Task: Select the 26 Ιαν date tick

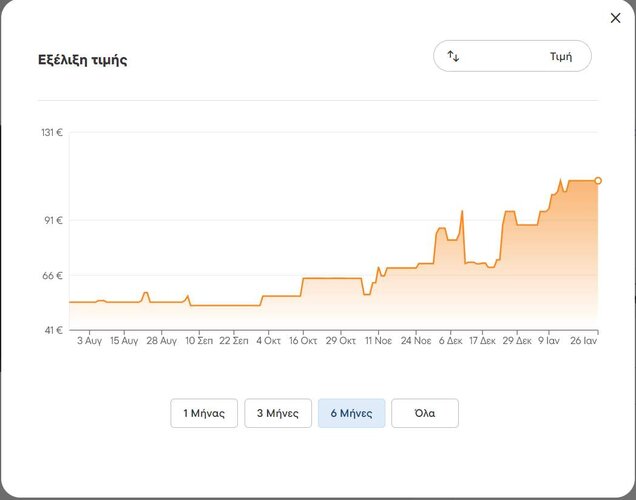Action: click(584, 341)
